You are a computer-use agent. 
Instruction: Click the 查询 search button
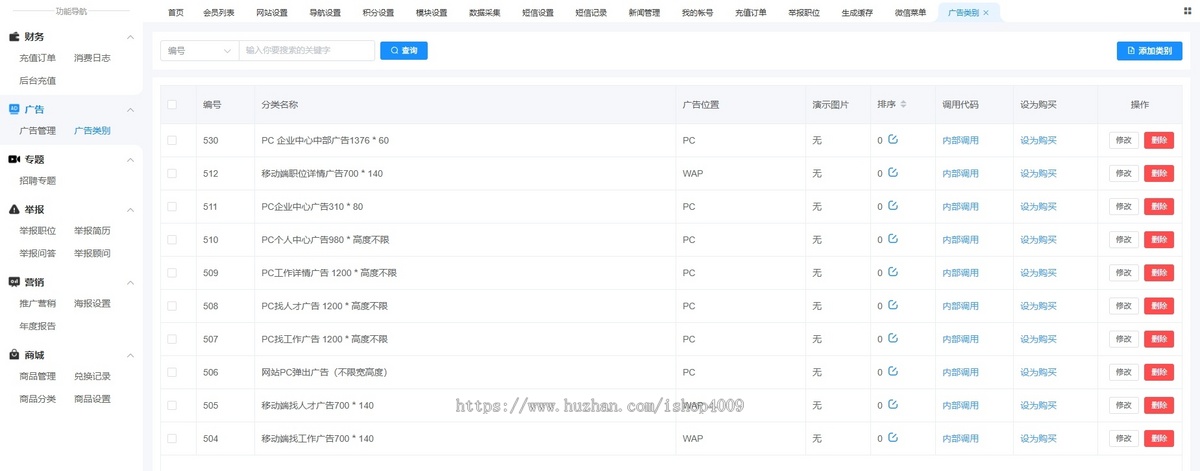click(404, 50)
